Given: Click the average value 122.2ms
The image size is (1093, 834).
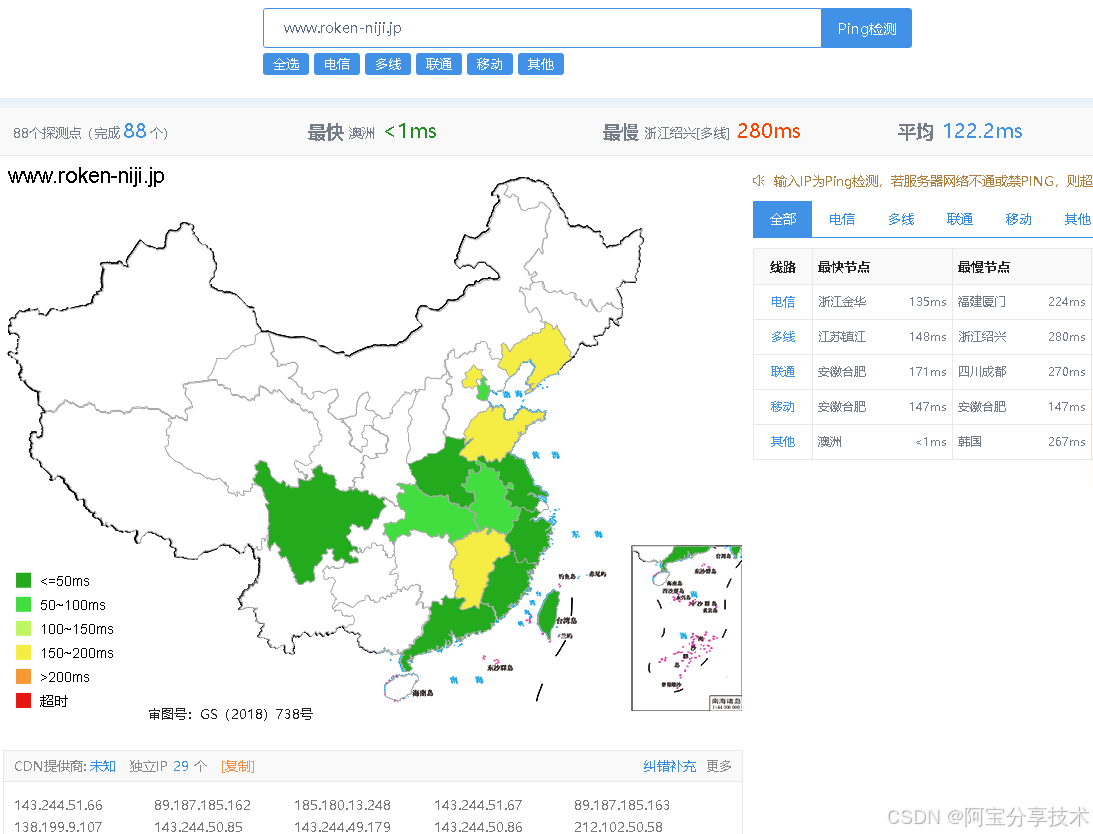Looking at the screenshot, I should pos(982,131).
